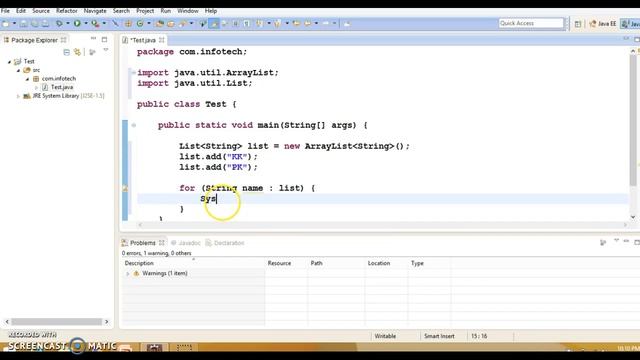This screenshot has height=360, width=640.
Task: Open the Search dropdown arrow
Action: click(x=191, y=24)
